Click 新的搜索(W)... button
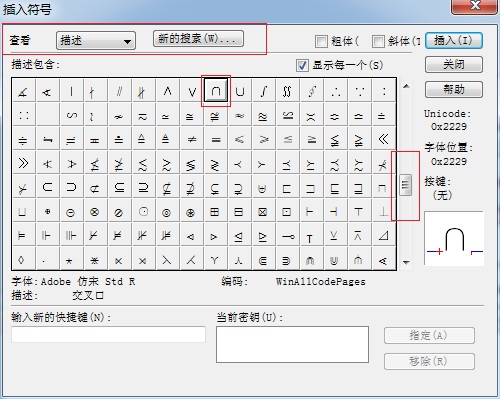This screenshot has height=399, width=500. pos(198,39)
